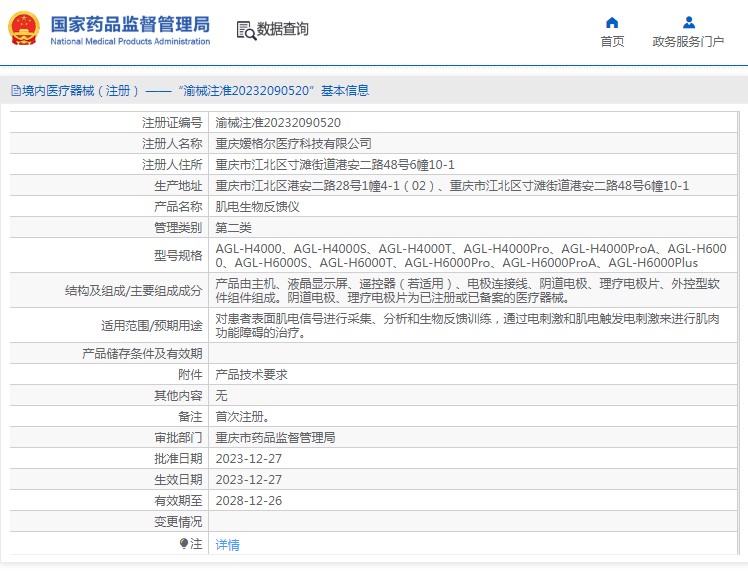Click 国家药品监督管理局 title text
The image size is (748, 574).
tap(130, 24)
